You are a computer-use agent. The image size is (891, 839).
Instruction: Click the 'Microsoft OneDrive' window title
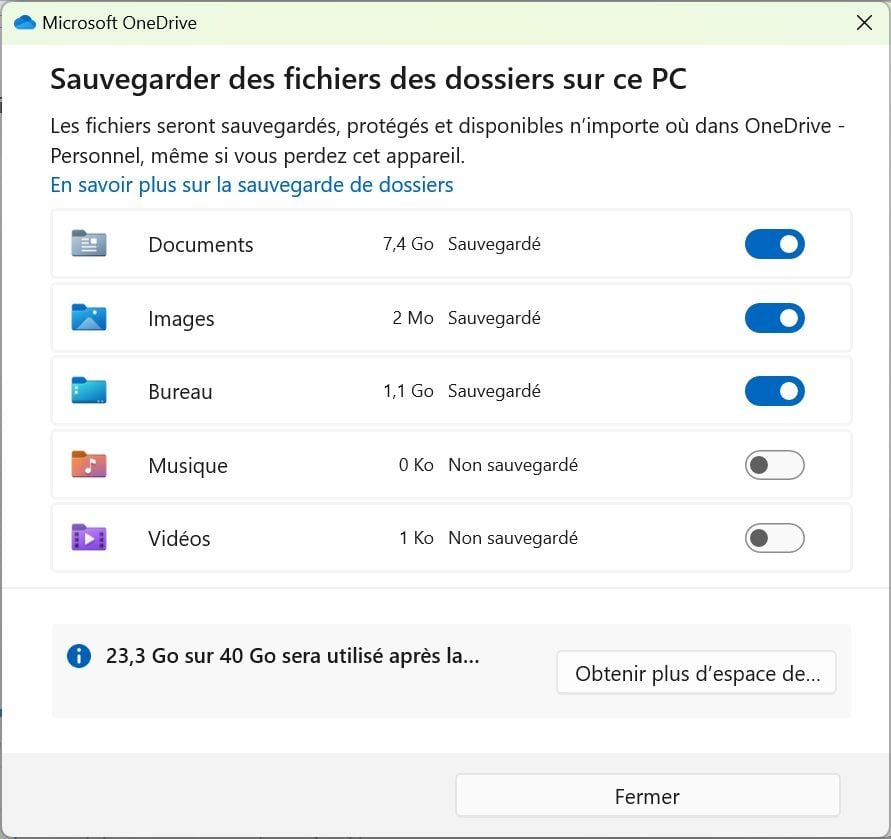tap(119, 23)
